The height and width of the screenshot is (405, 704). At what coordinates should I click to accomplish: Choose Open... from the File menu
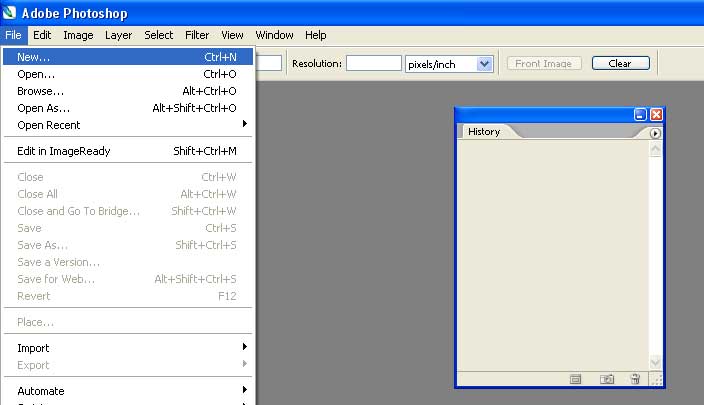128,74
